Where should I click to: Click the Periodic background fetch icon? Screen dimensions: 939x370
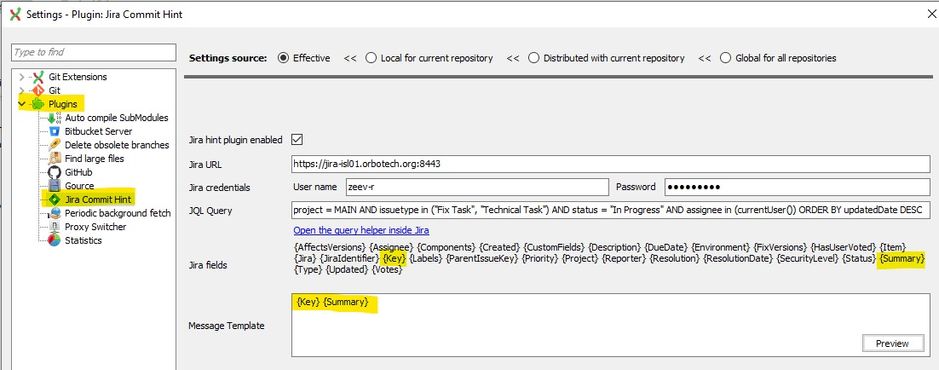click(54, 213)
